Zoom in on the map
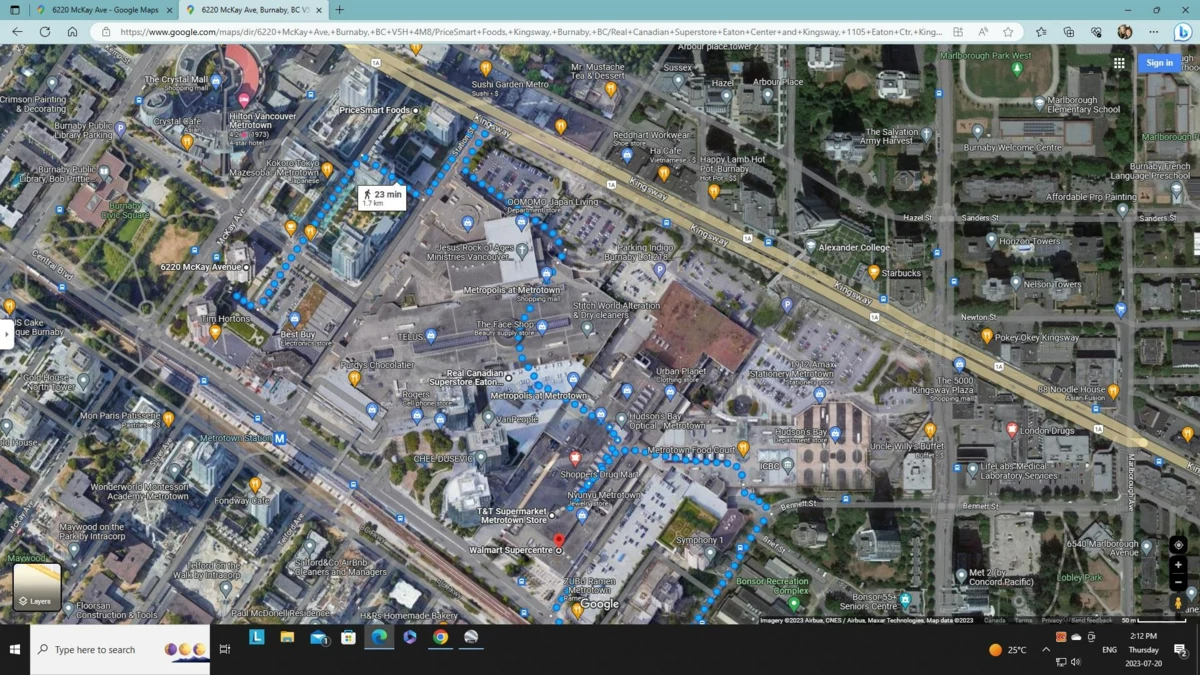Image resolution: width=1200 pixels, height=675 pixels. [x=1178, y=565]
